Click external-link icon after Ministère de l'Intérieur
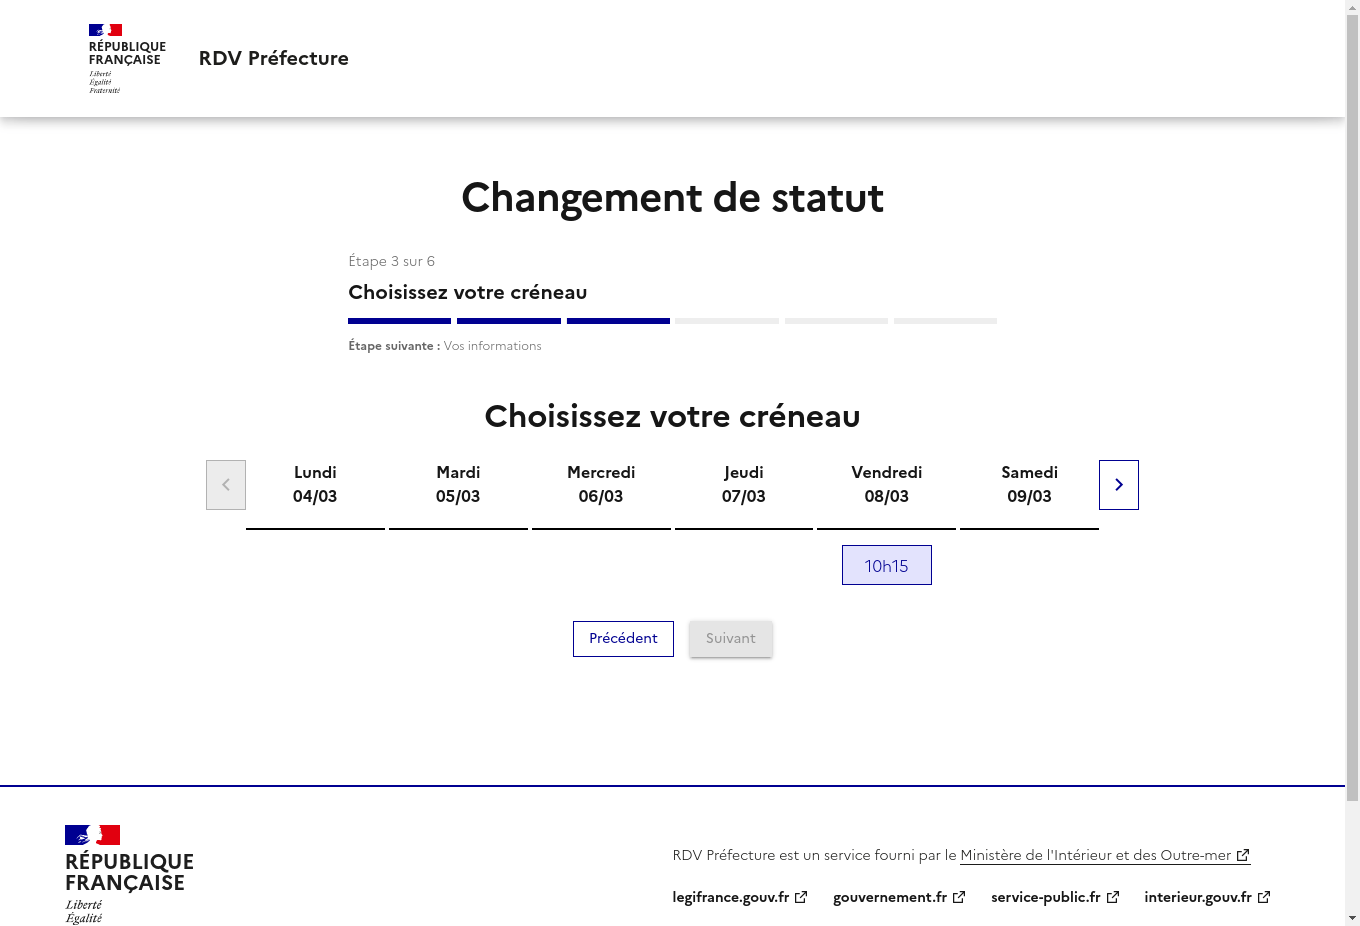This screenshot has width=1360, height=926. 1243,855
